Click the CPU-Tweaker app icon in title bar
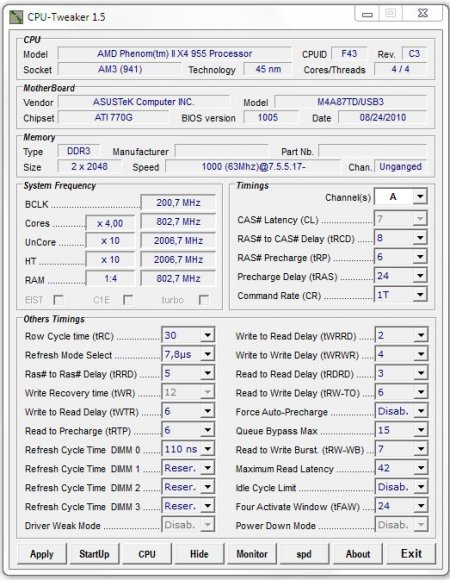 click(16, 17)
